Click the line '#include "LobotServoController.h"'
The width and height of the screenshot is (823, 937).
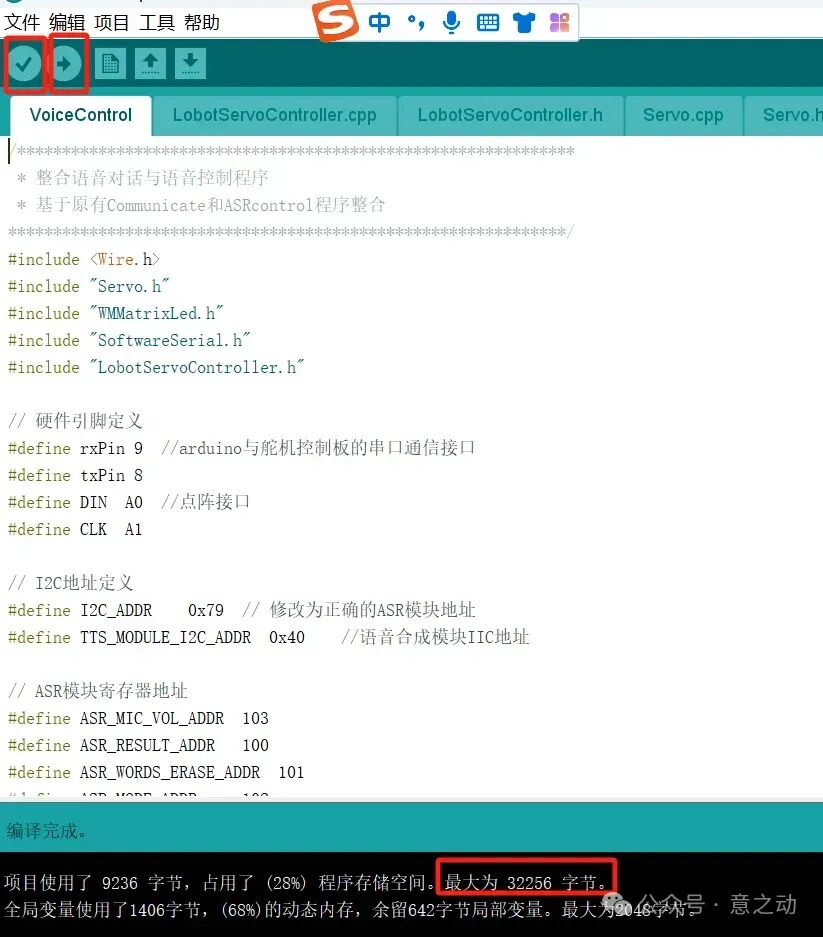tap(156, 368)
